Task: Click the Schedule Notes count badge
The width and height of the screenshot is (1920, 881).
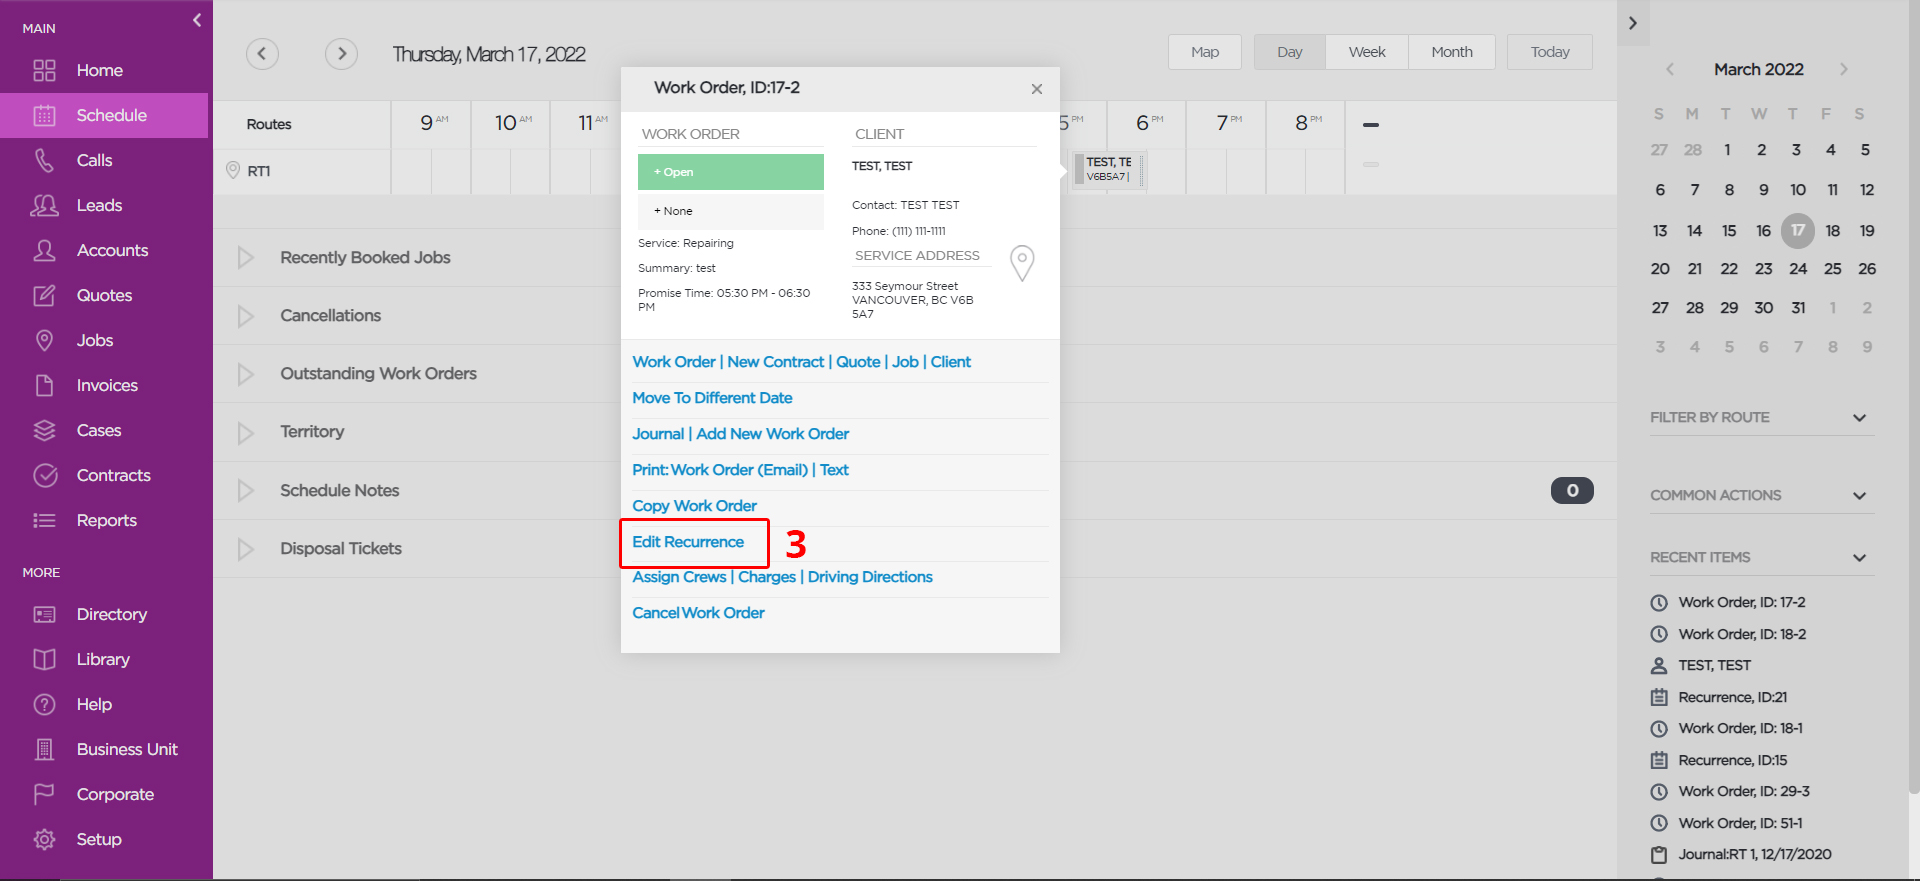Action: tap(1572, 490)
